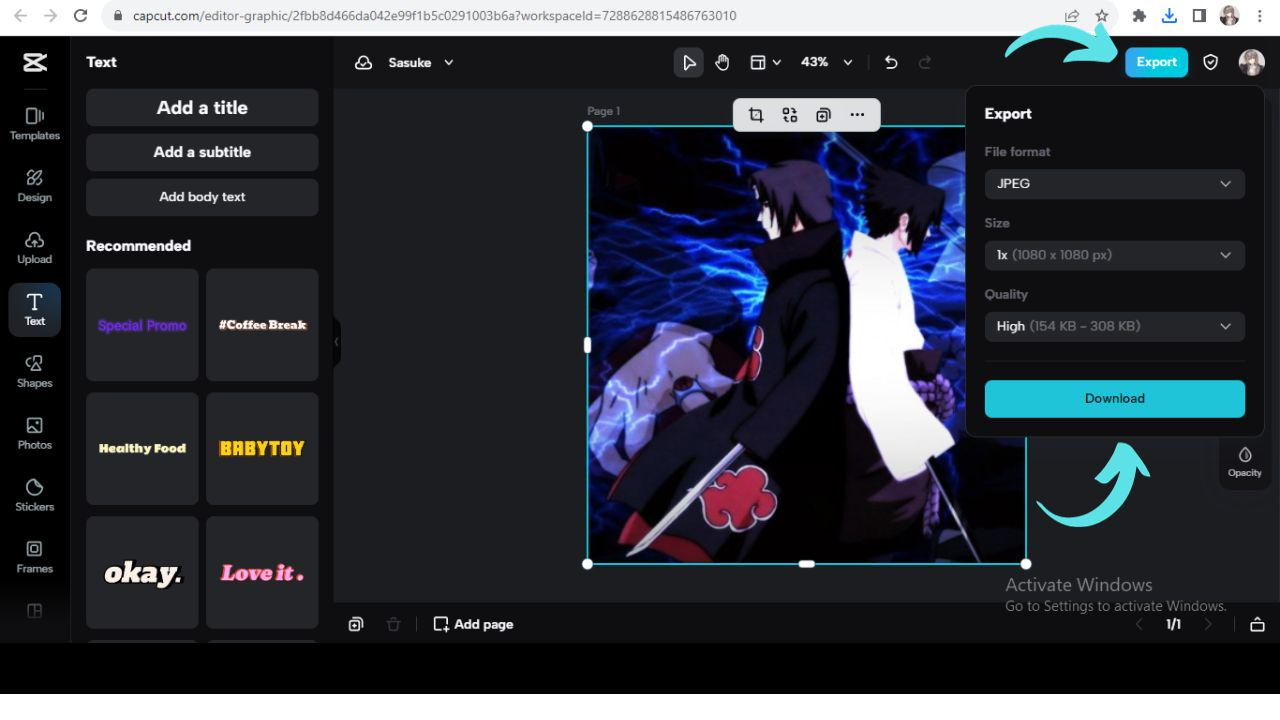The width and height of the screenshot is (1280, 720).
Task: Open the Quality High dropdown
Action: pos(1115,326)
